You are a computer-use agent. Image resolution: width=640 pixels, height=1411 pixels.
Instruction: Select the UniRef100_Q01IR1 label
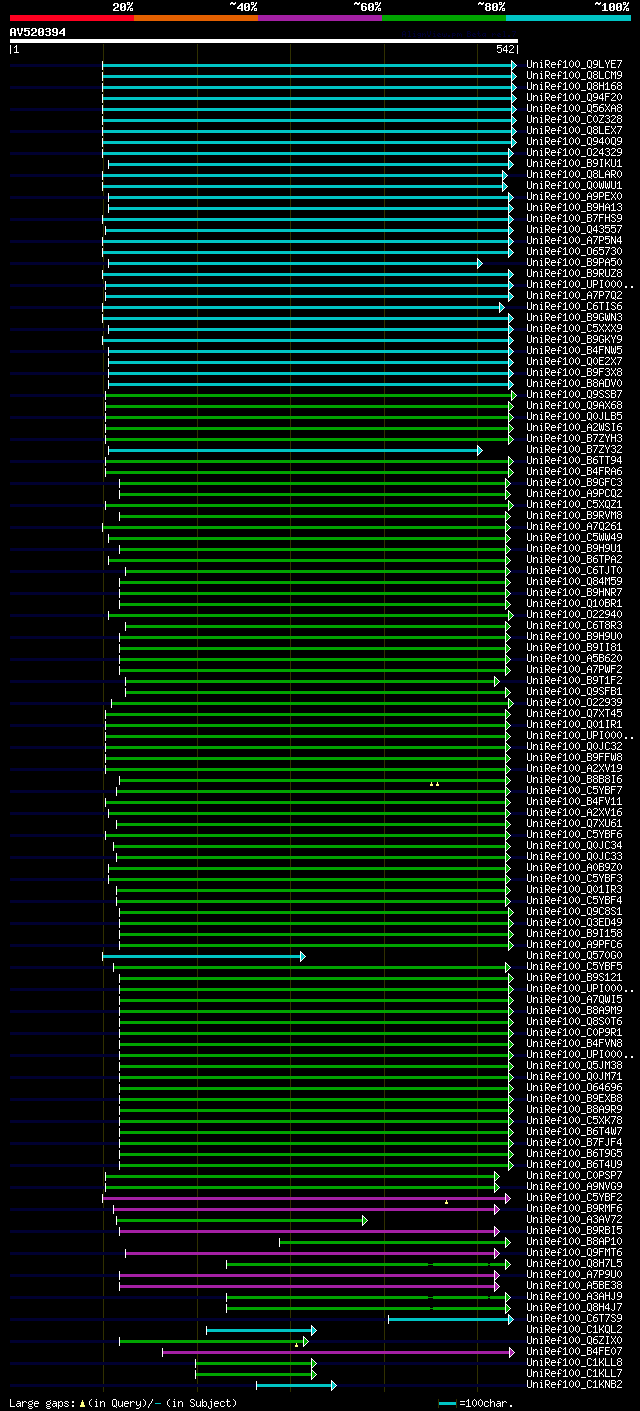tap(574, 724)
